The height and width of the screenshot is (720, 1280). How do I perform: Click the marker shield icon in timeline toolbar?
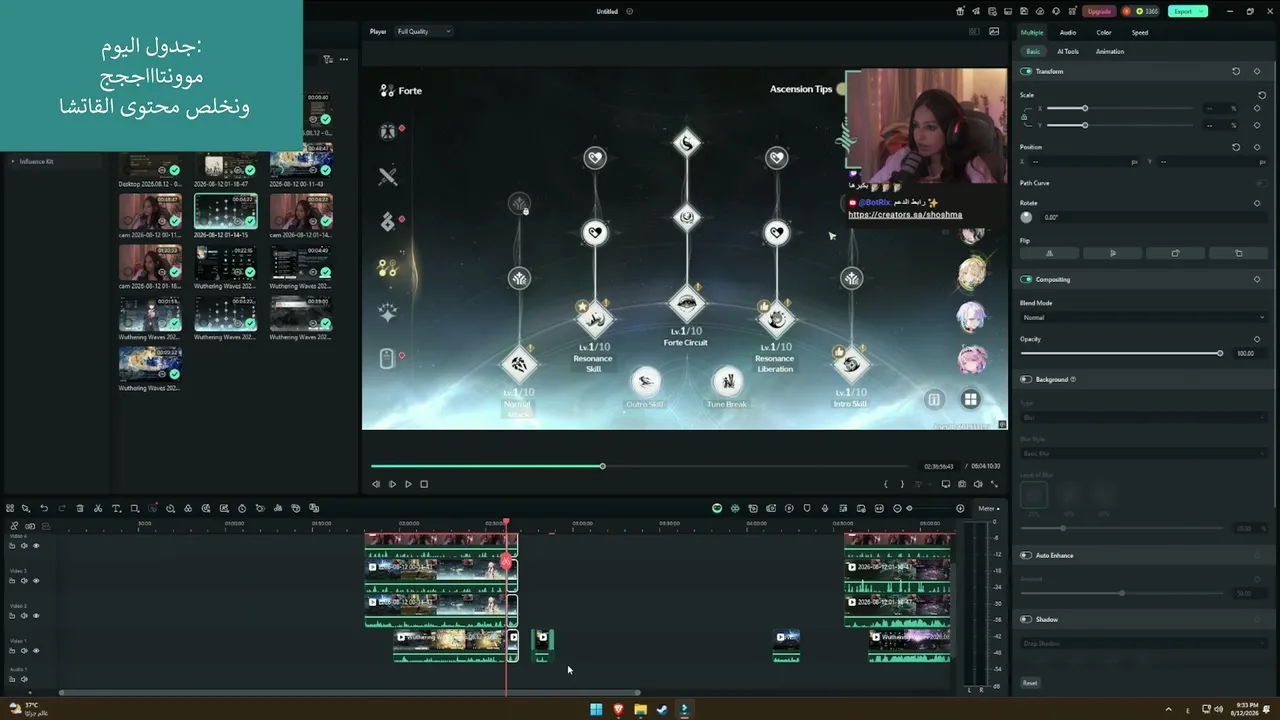click(x=807, y=508)
